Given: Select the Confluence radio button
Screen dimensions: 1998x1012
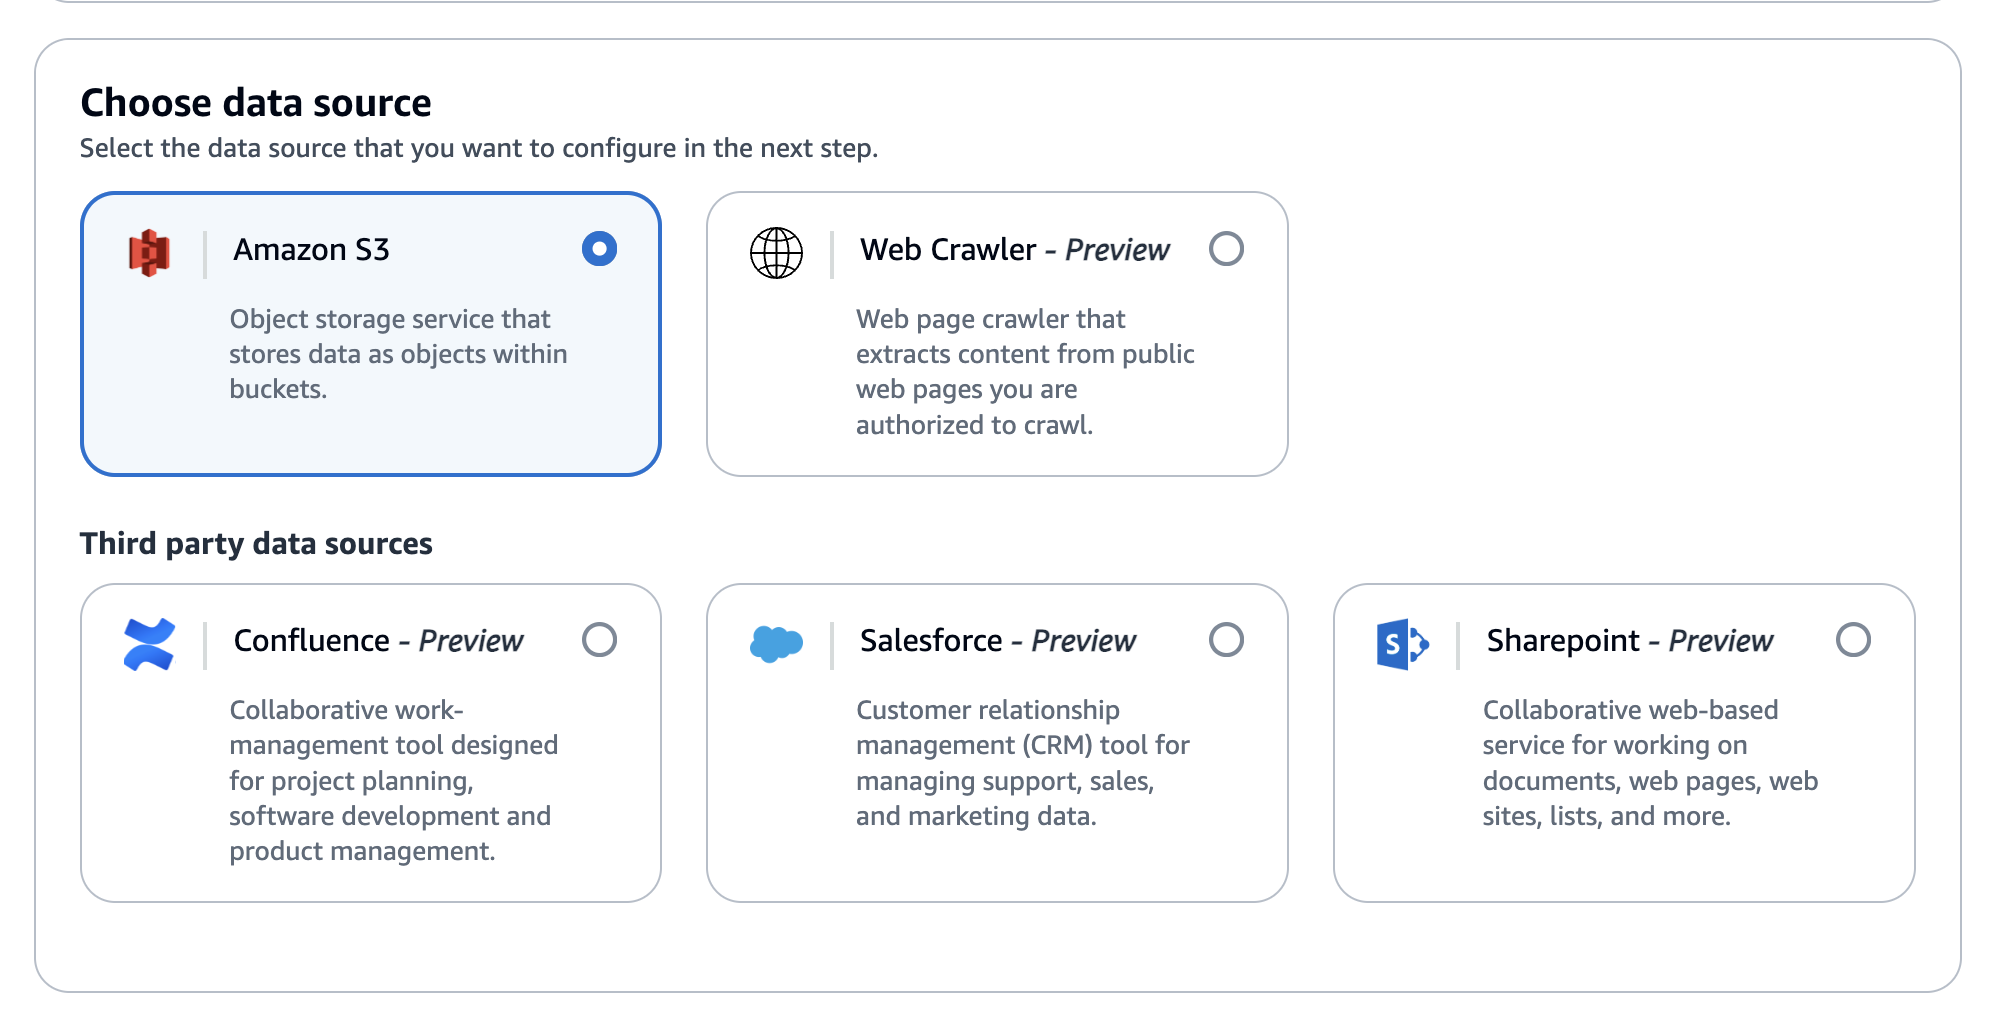Looking at the screenshot, I should (600, 639).
